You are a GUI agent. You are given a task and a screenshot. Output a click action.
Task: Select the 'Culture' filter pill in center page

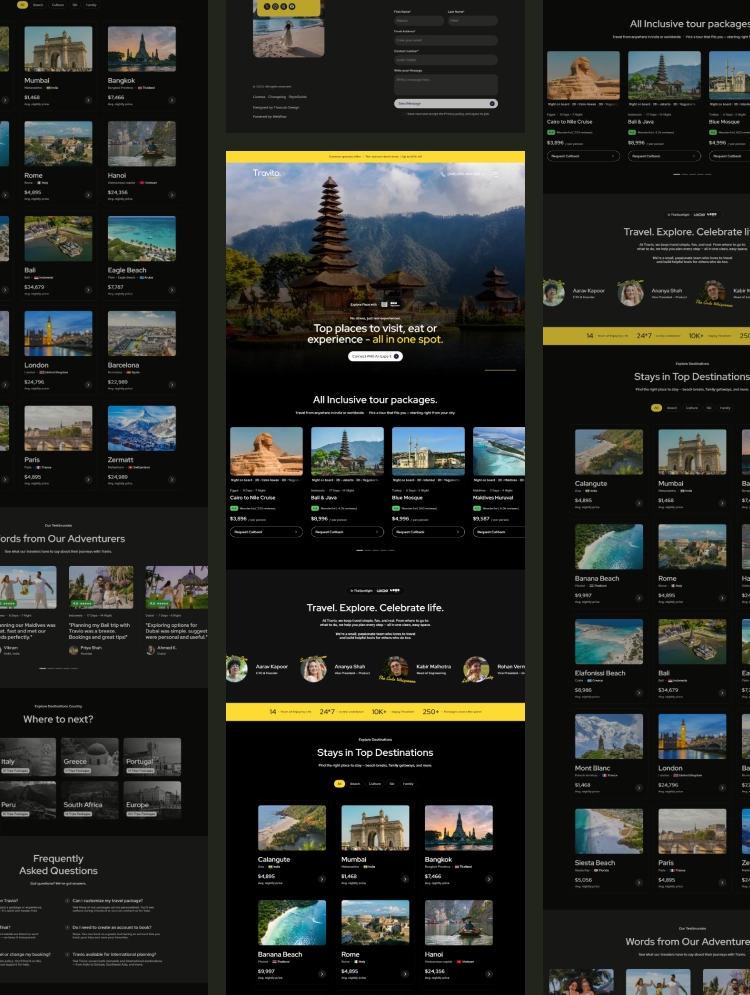click(x=375, y=784)
